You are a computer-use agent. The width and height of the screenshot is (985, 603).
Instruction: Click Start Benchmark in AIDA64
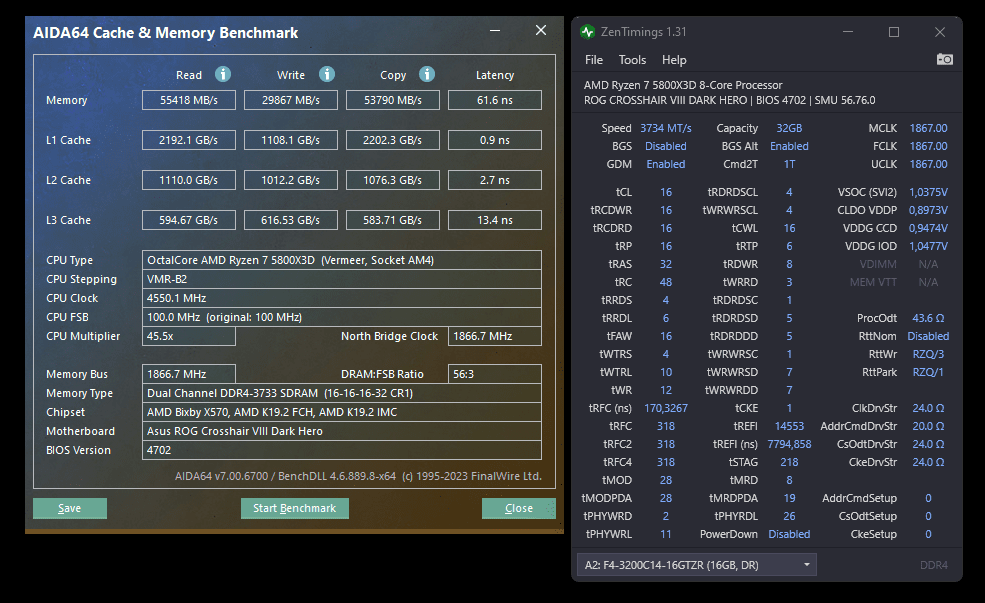click(x=295, y=508)
